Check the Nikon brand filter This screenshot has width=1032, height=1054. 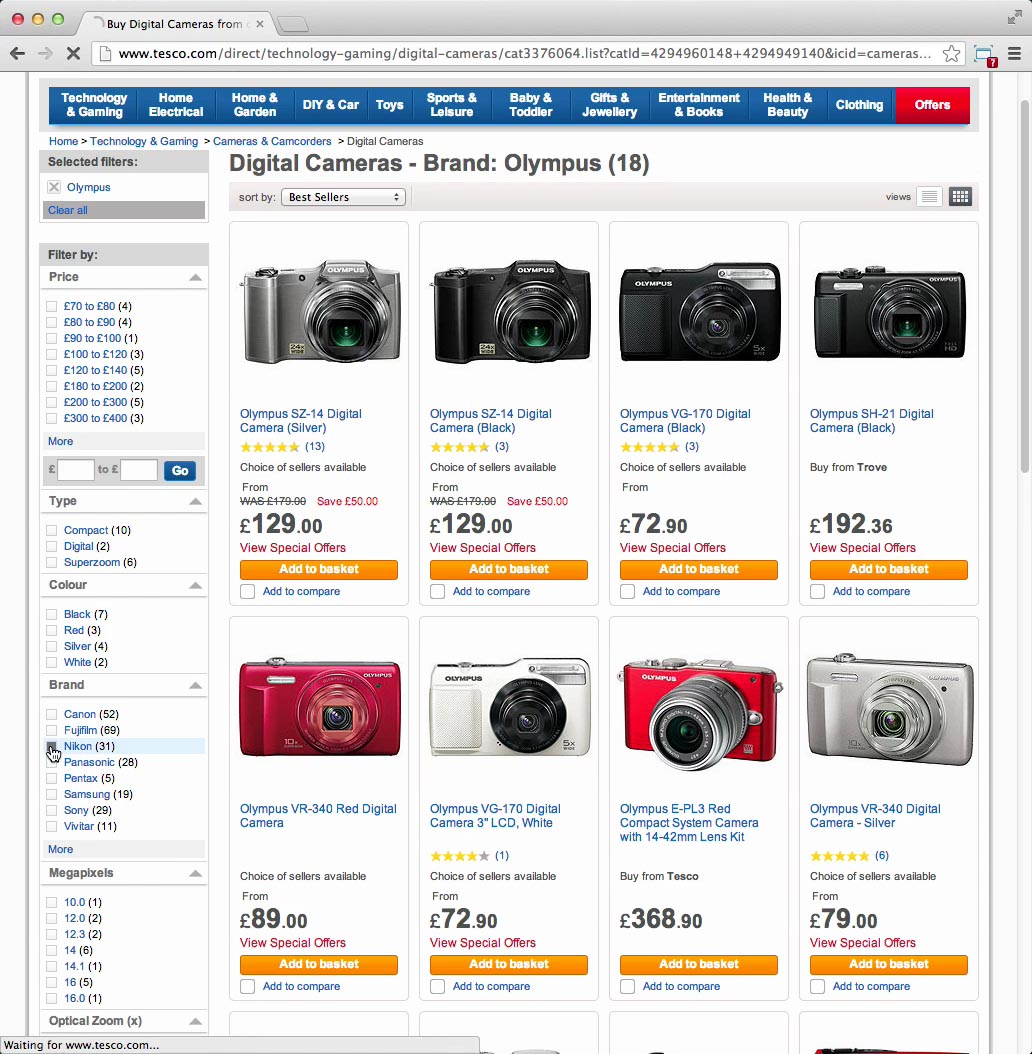coord(51,746)
